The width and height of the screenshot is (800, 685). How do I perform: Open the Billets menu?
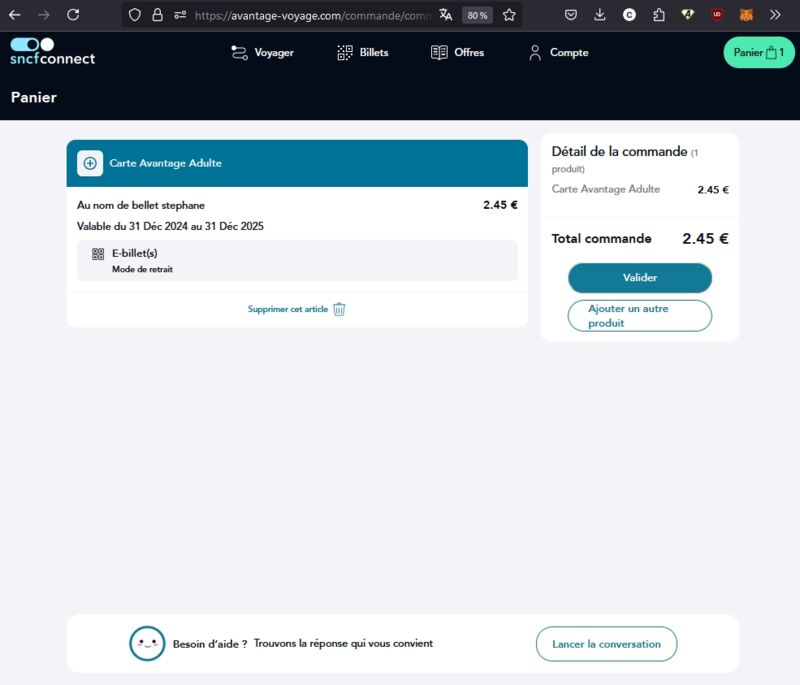point(363,53)
